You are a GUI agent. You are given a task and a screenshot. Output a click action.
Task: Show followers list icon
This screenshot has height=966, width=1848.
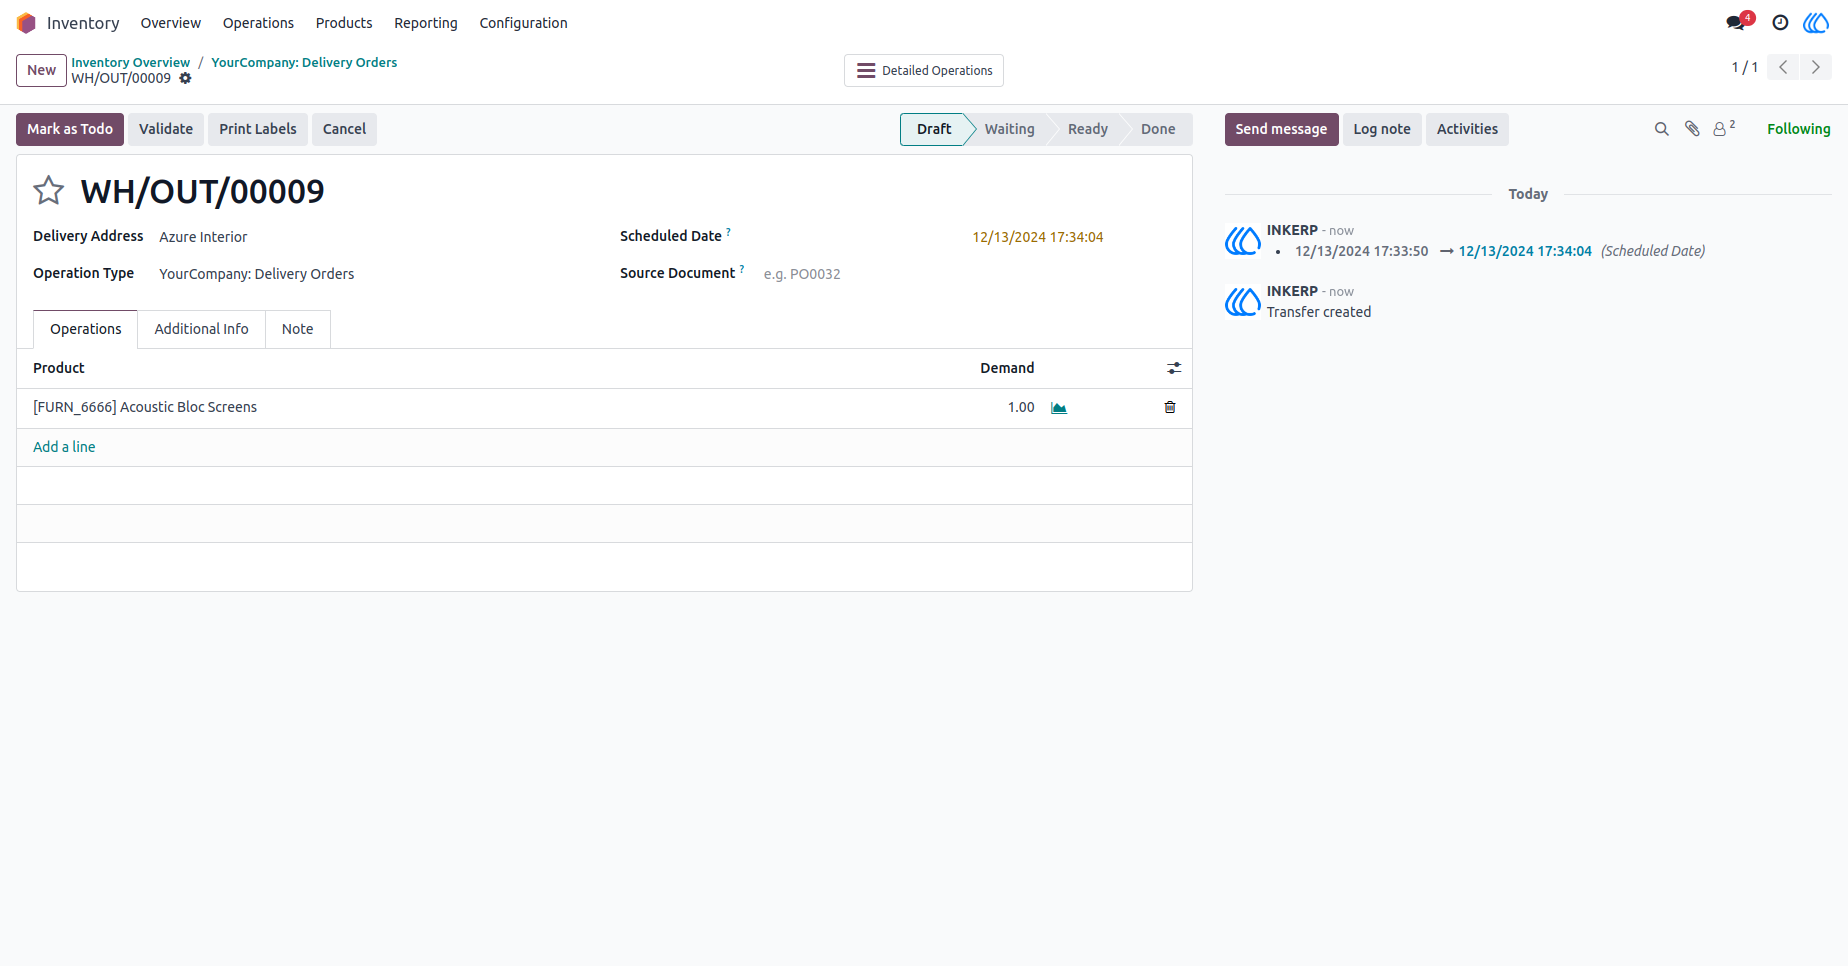[1724, 128]
